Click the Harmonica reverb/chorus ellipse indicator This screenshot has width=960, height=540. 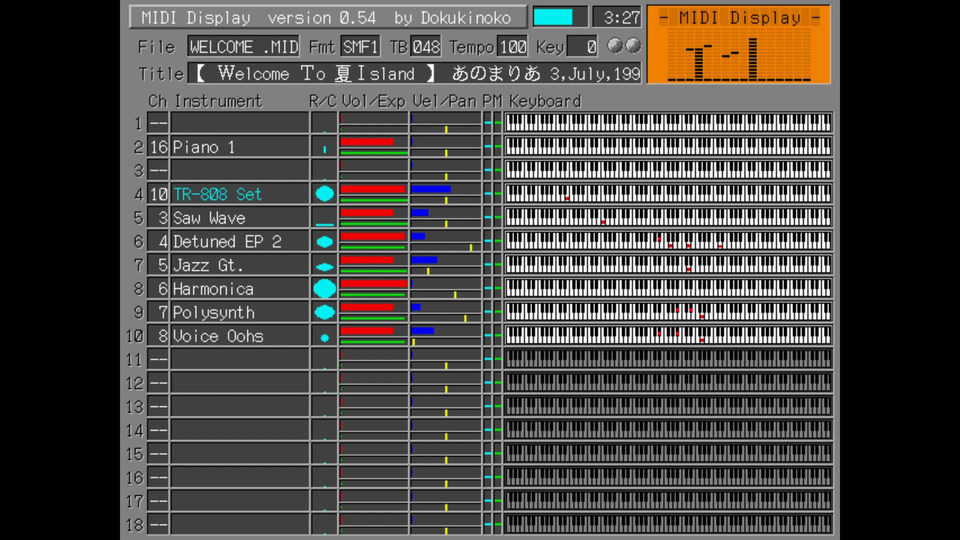coord(324,289)
